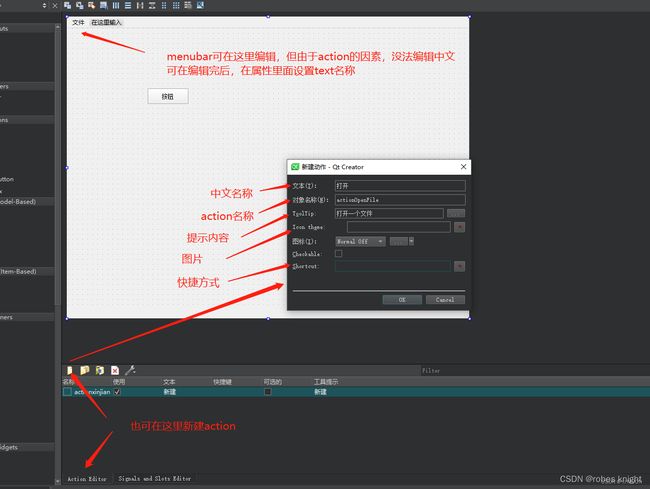Open the Normal Off icon state dropdown
The image size is (650, 489).
[x=360, y=241]
